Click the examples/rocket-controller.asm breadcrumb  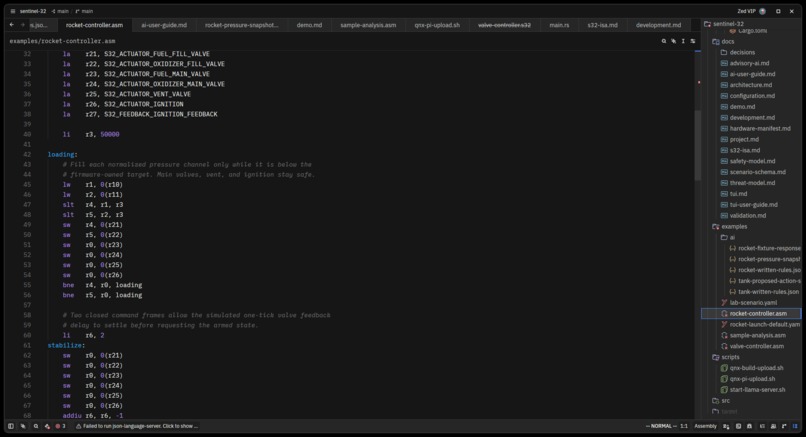(x=62, y=41)
